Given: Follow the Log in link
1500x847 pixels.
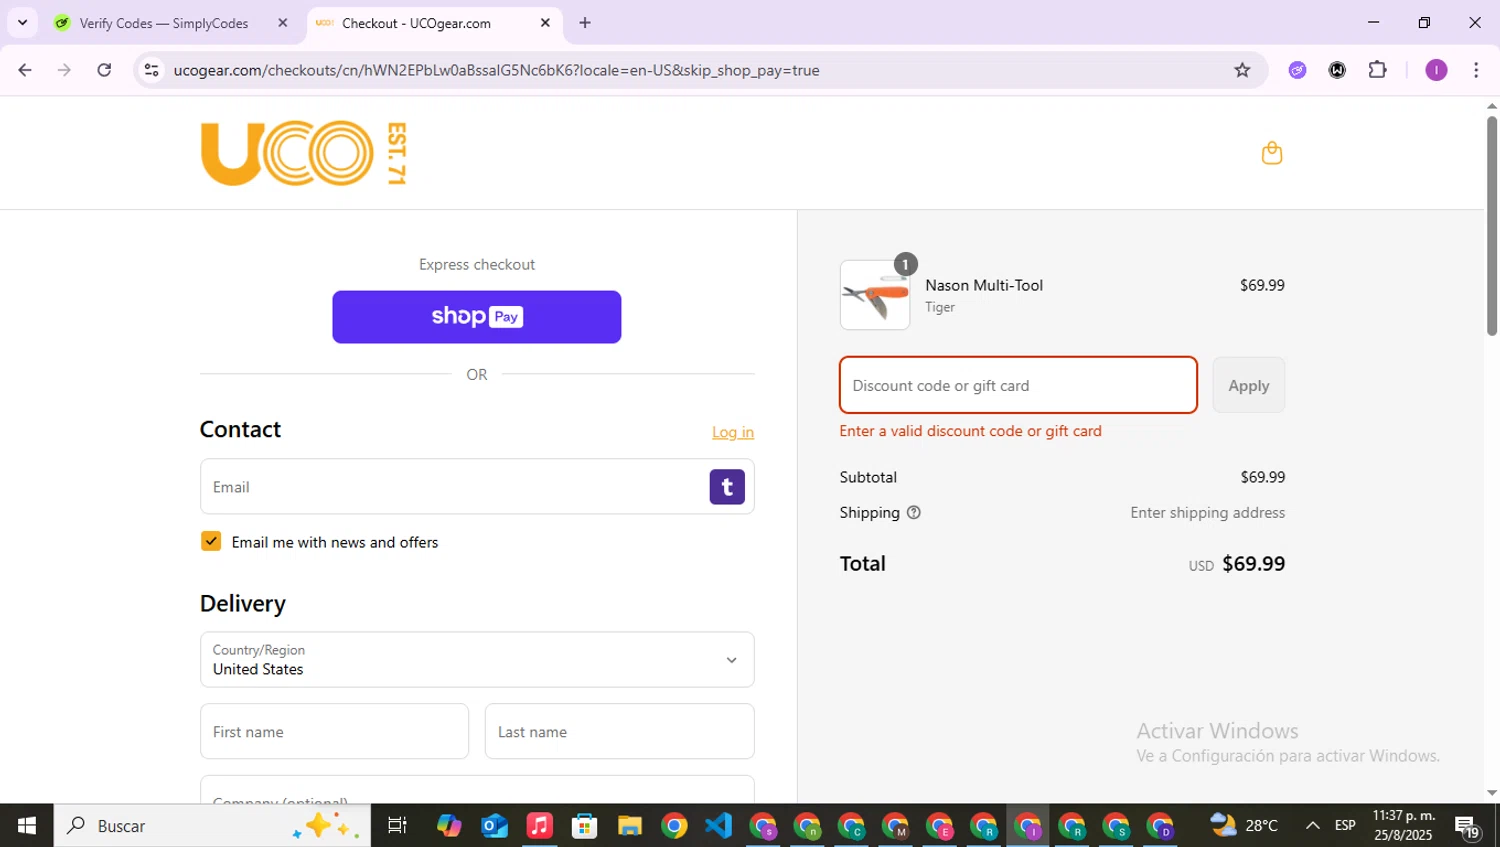Looking at the screenshot, I should tap(733, 432).
